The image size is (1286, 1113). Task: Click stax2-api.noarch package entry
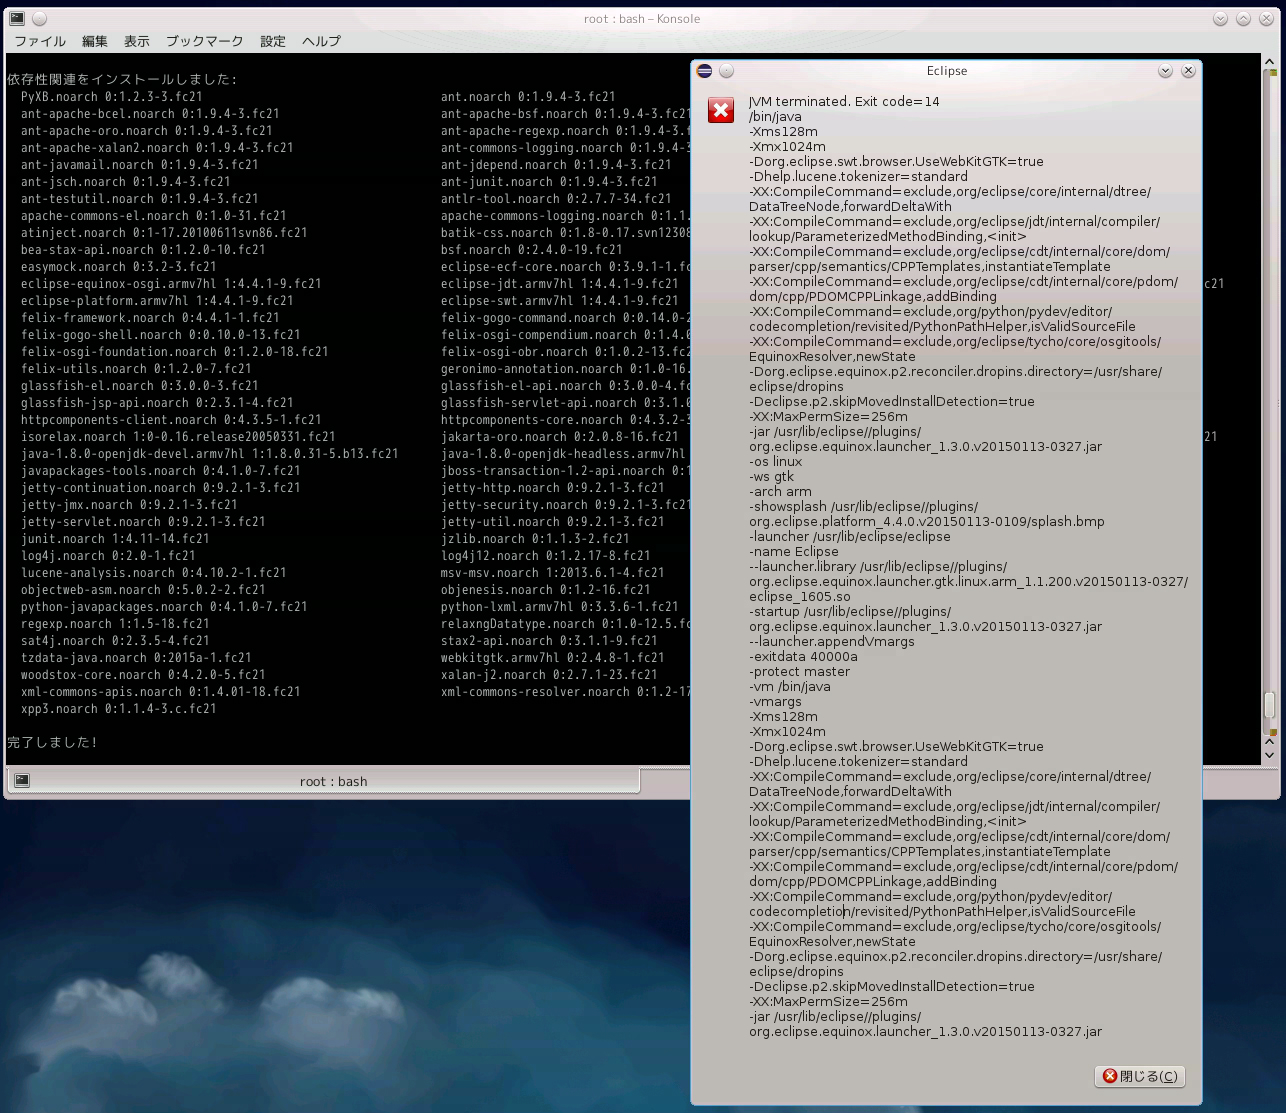(549, 641)
